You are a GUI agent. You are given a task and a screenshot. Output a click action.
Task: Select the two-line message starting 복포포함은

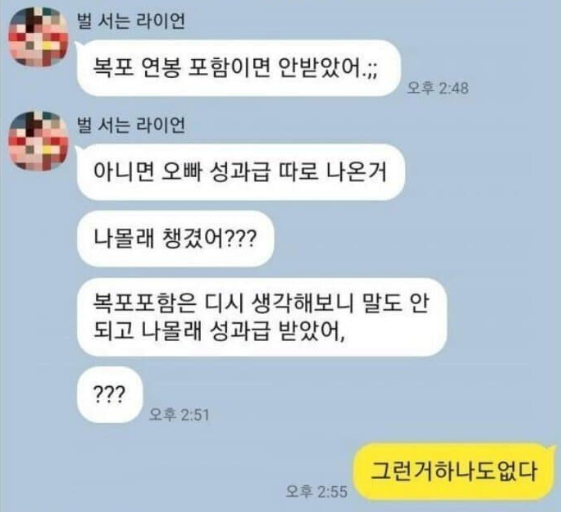[262, 317]
